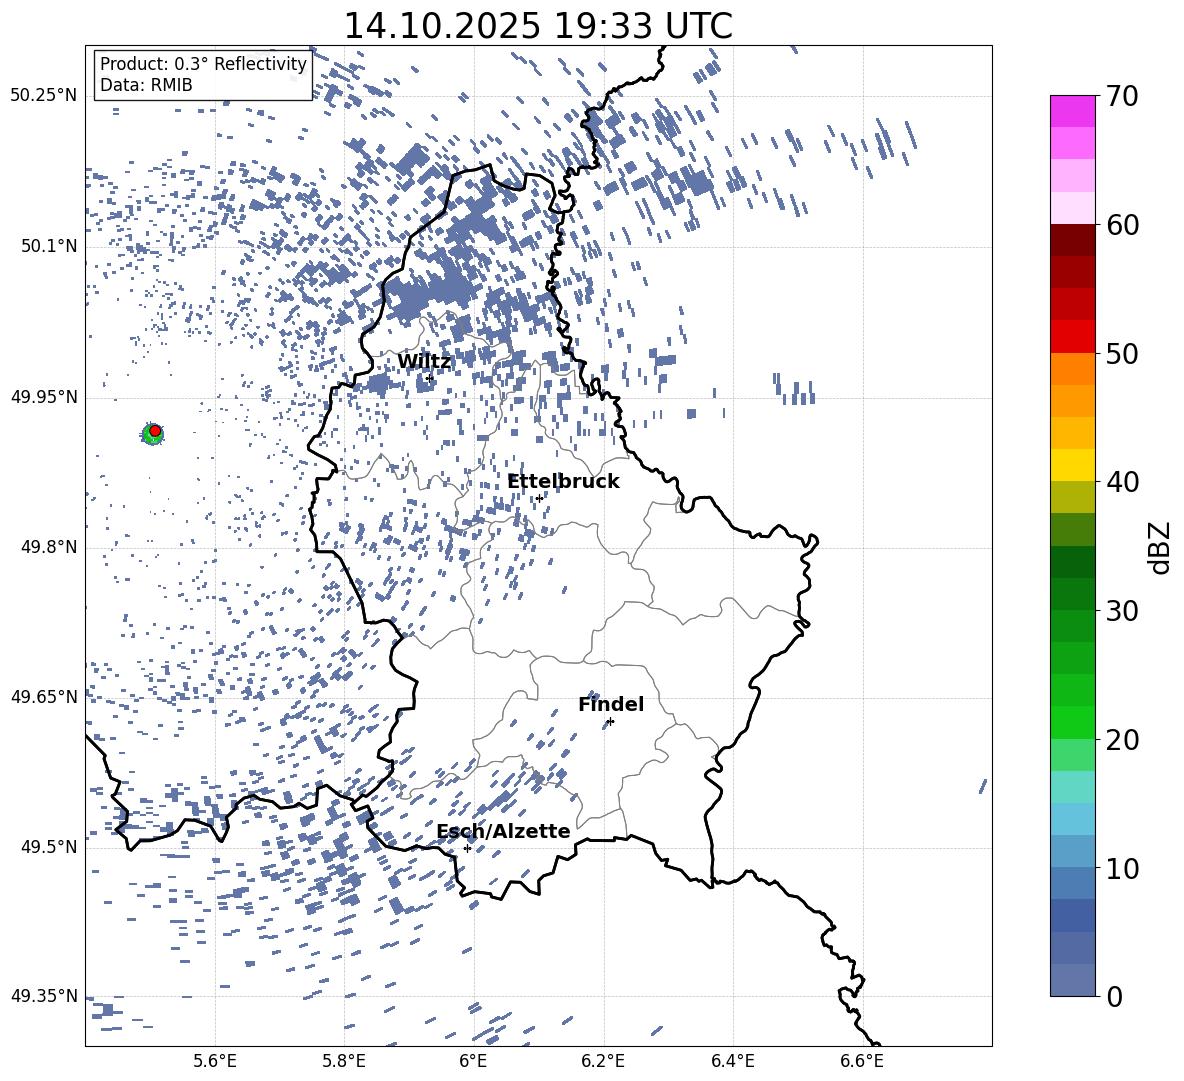The image size is (1184, 1081).
Task: Click the colorbar tick label 10
Action: [x=1123, y=867]
